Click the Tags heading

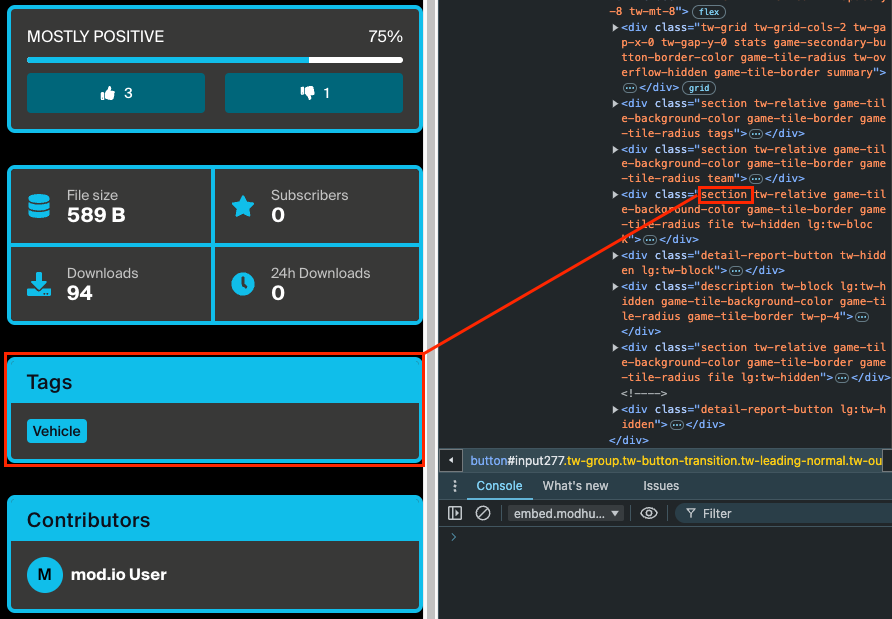[x=49, y=382]
